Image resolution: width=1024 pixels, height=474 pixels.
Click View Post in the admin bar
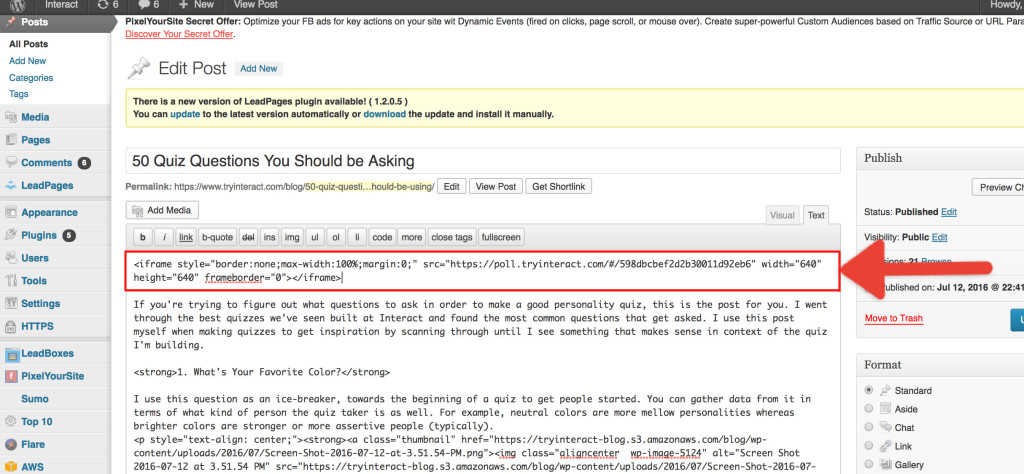click(x=253, y=5)
